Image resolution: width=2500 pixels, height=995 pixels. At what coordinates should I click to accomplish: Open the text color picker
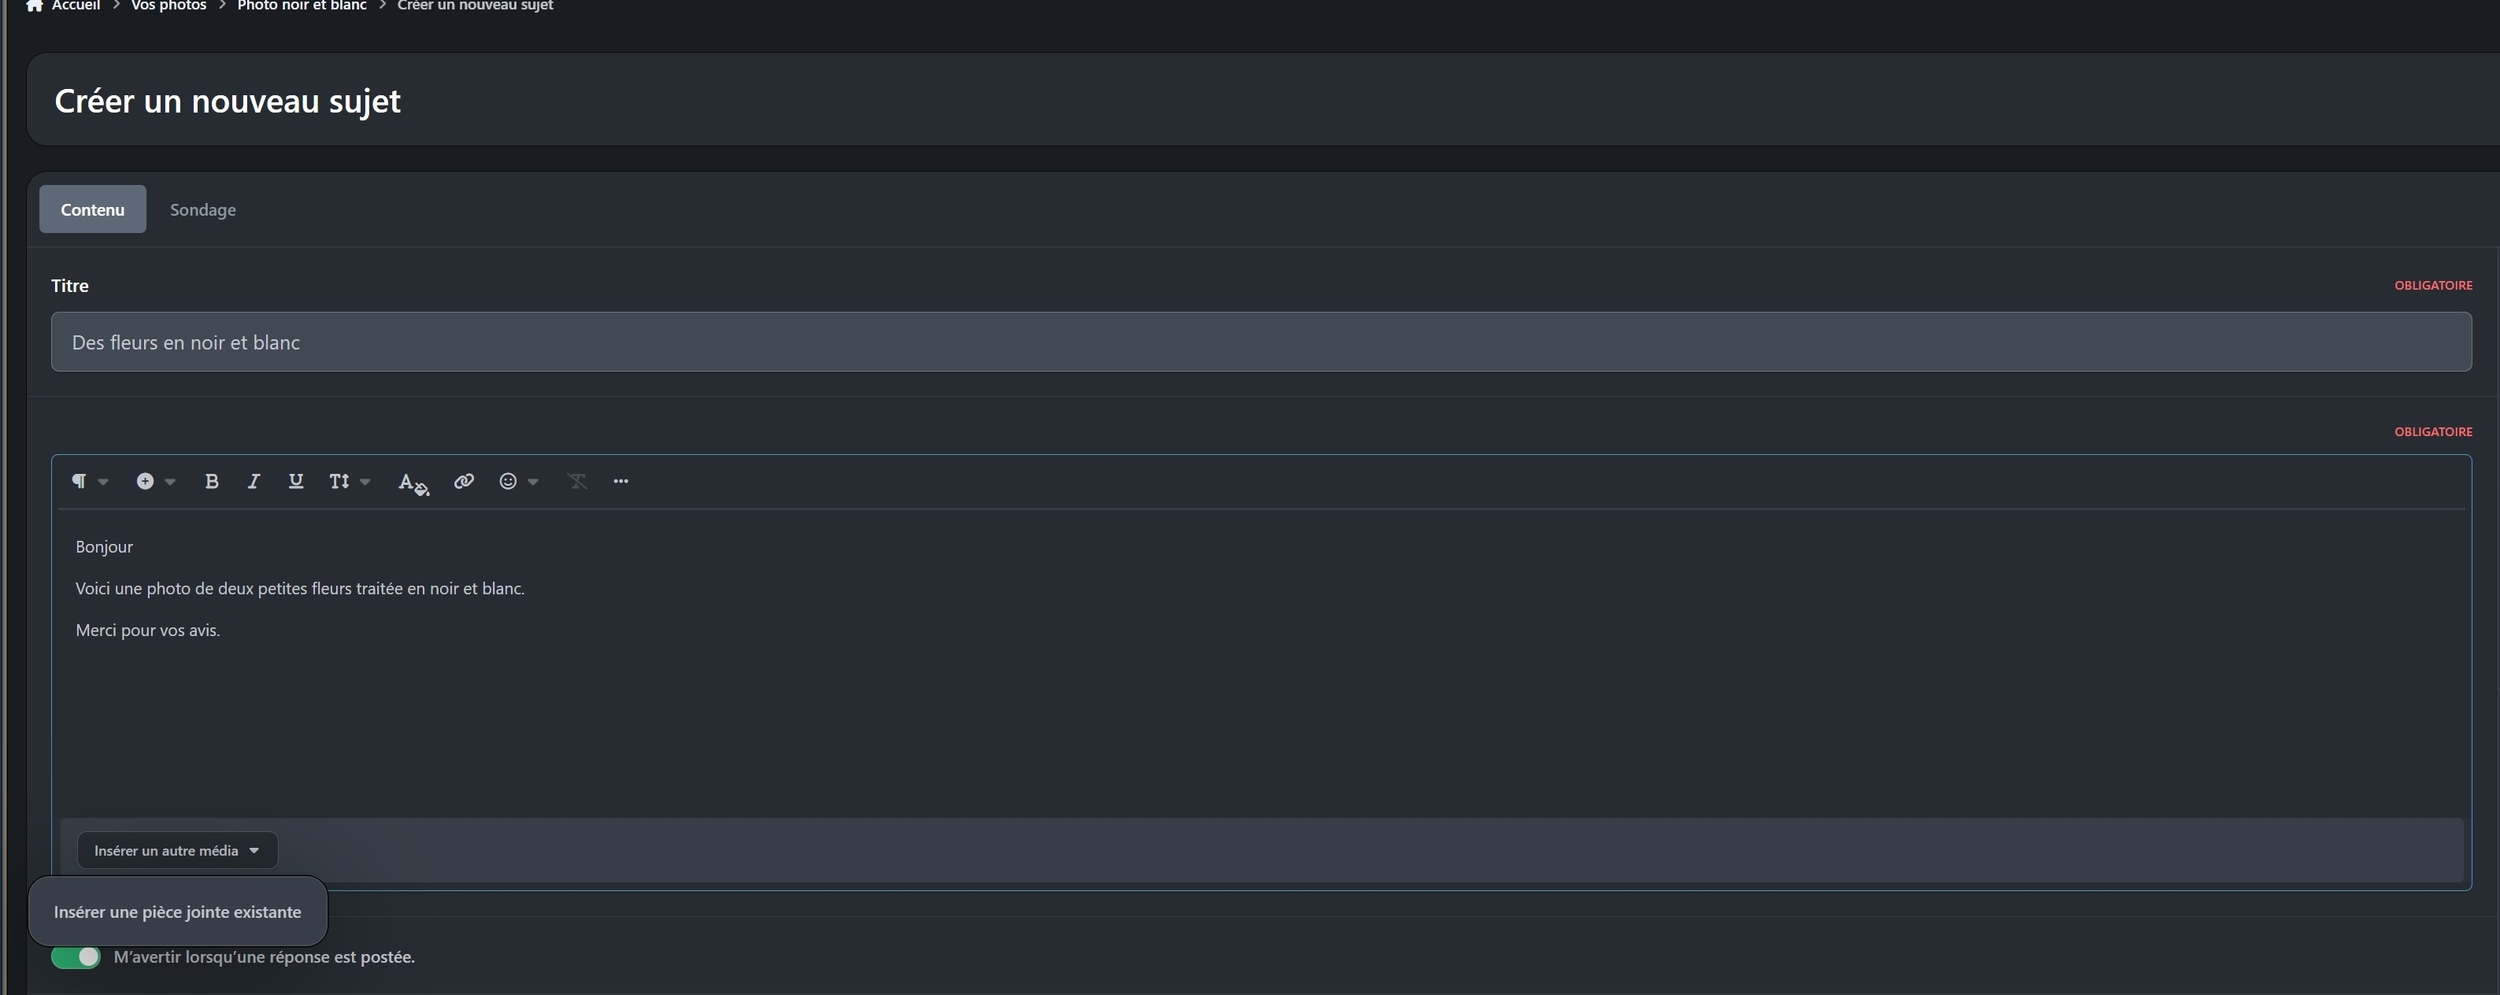click(x=412, y=482)
